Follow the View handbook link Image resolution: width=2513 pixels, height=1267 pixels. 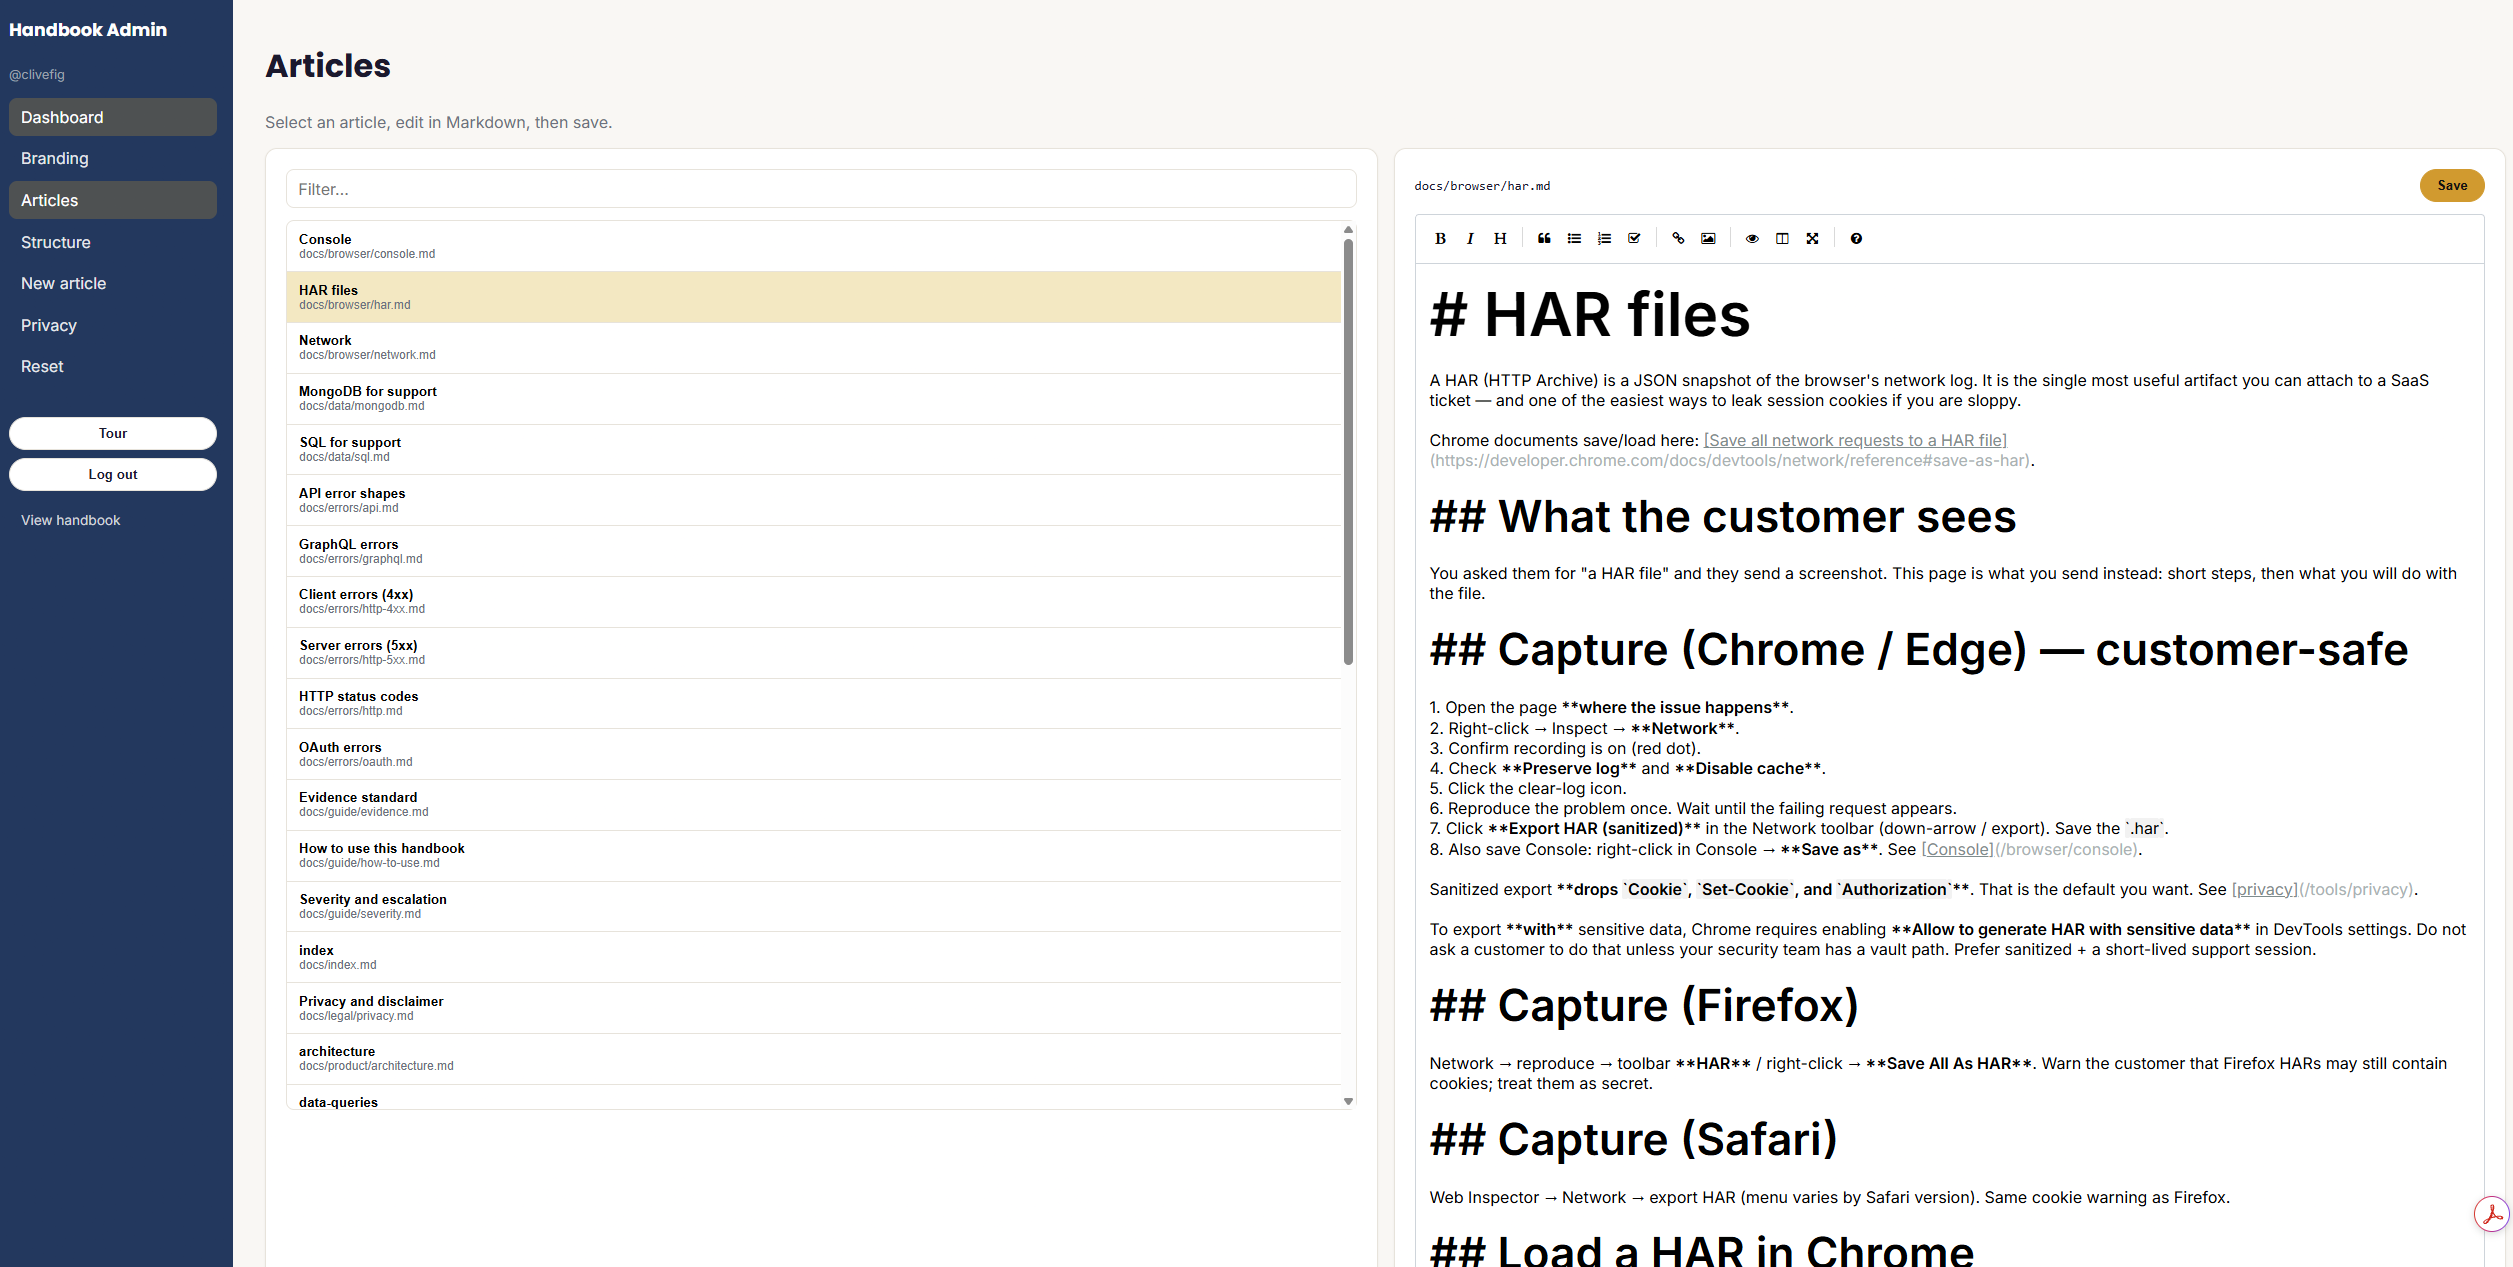pos(70,520)
